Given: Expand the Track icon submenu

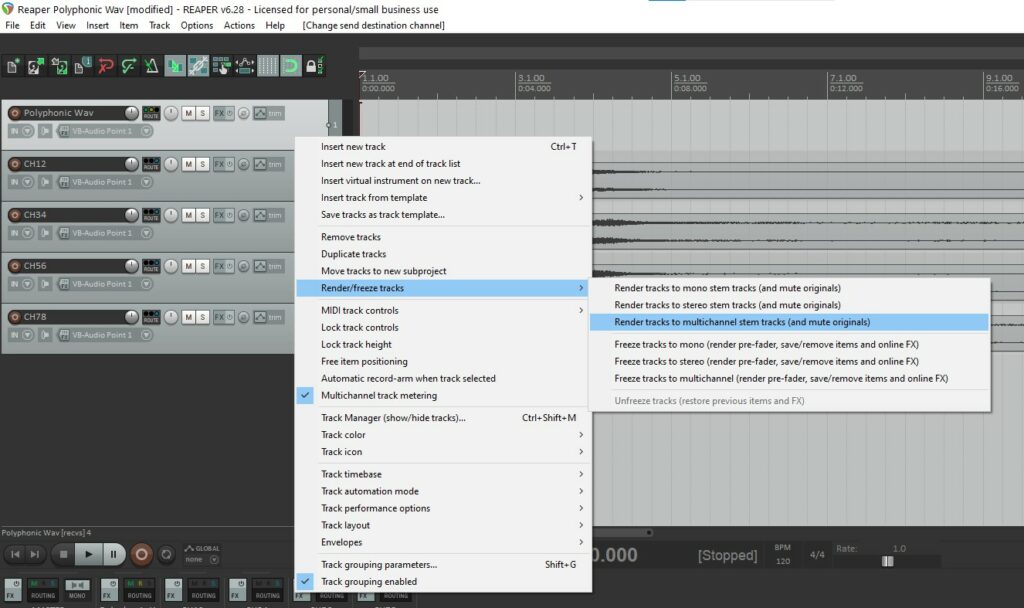Looking at the screenshot, I should coord(443,451).
